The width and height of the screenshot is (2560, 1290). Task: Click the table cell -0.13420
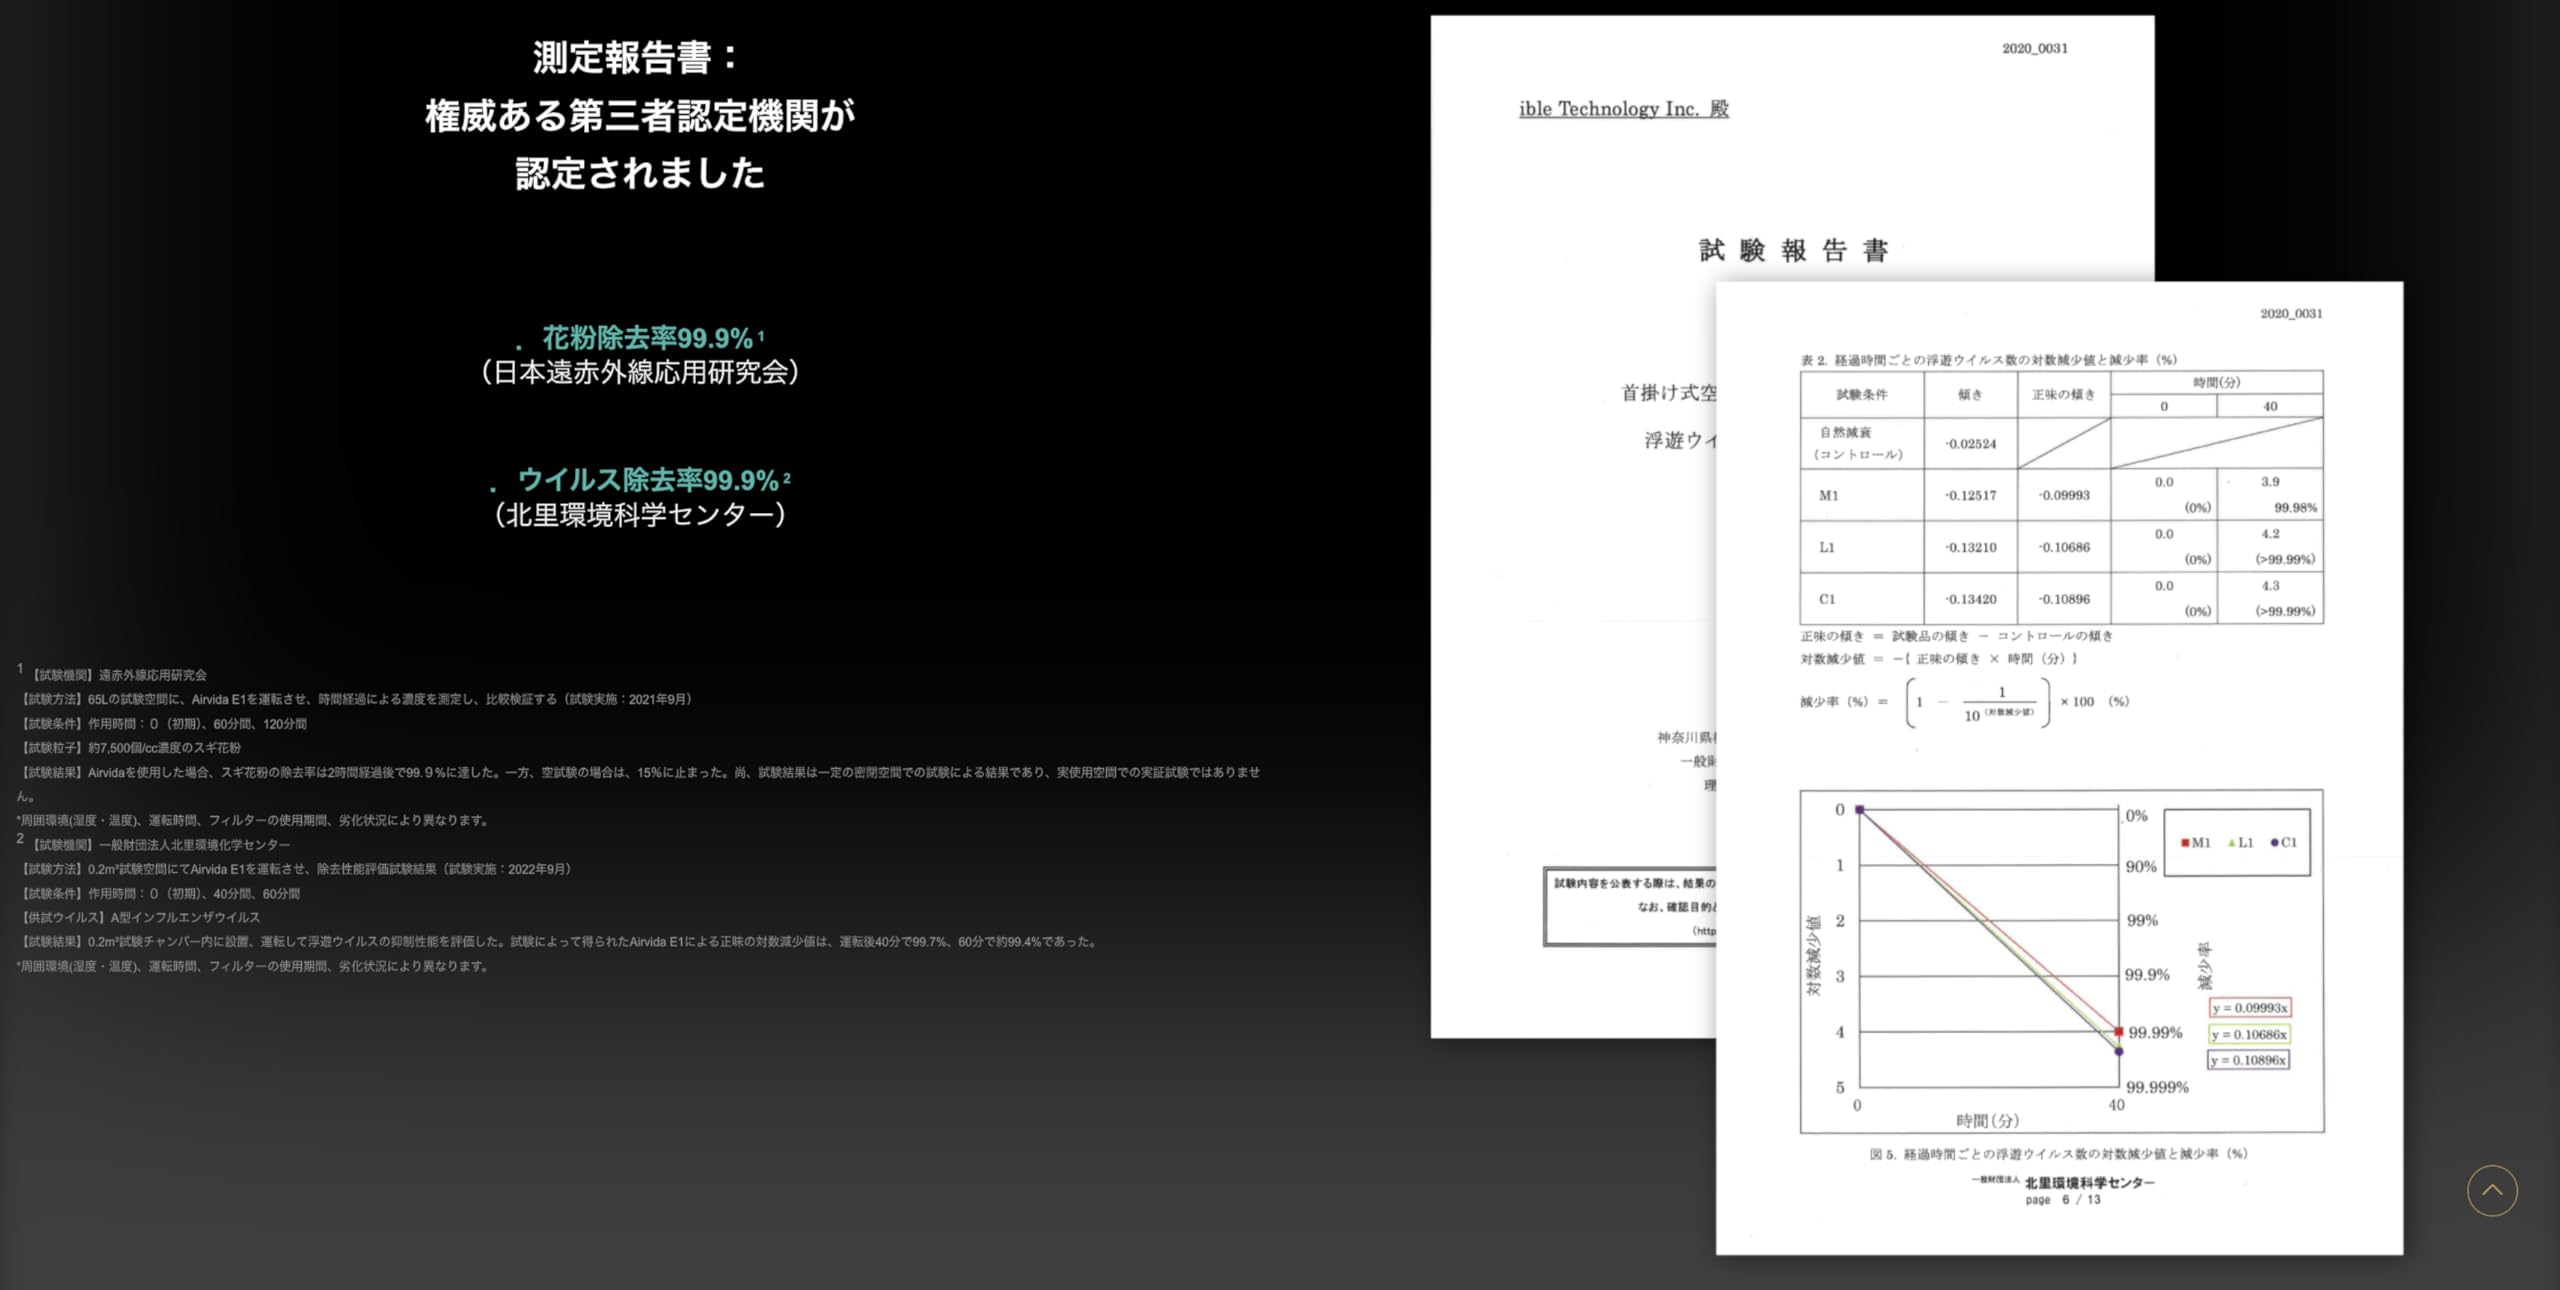point(1970,600)
